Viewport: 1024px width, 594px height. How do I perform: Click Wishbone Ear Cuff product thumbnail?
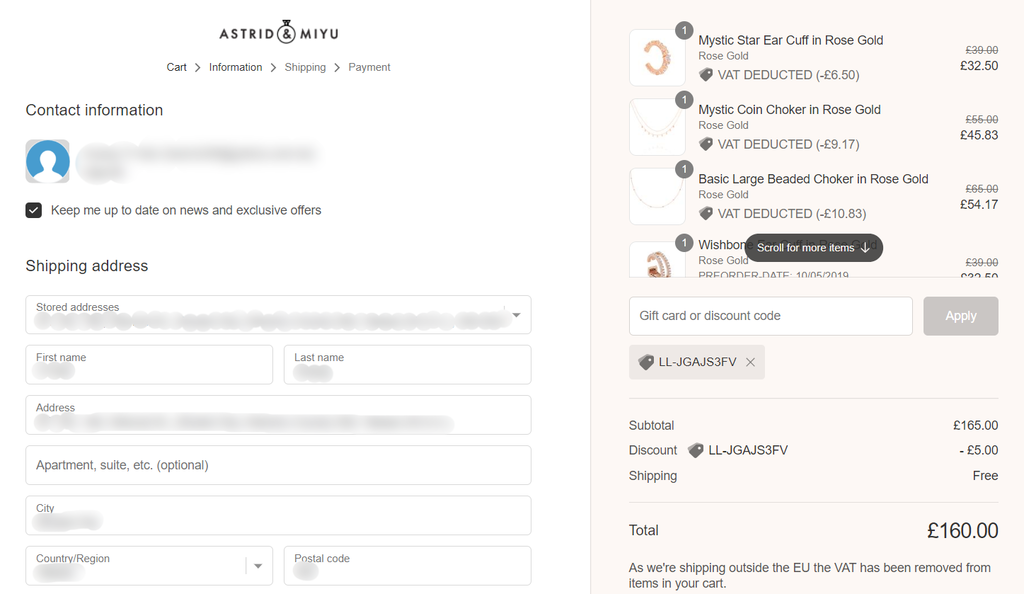point(657,260)
